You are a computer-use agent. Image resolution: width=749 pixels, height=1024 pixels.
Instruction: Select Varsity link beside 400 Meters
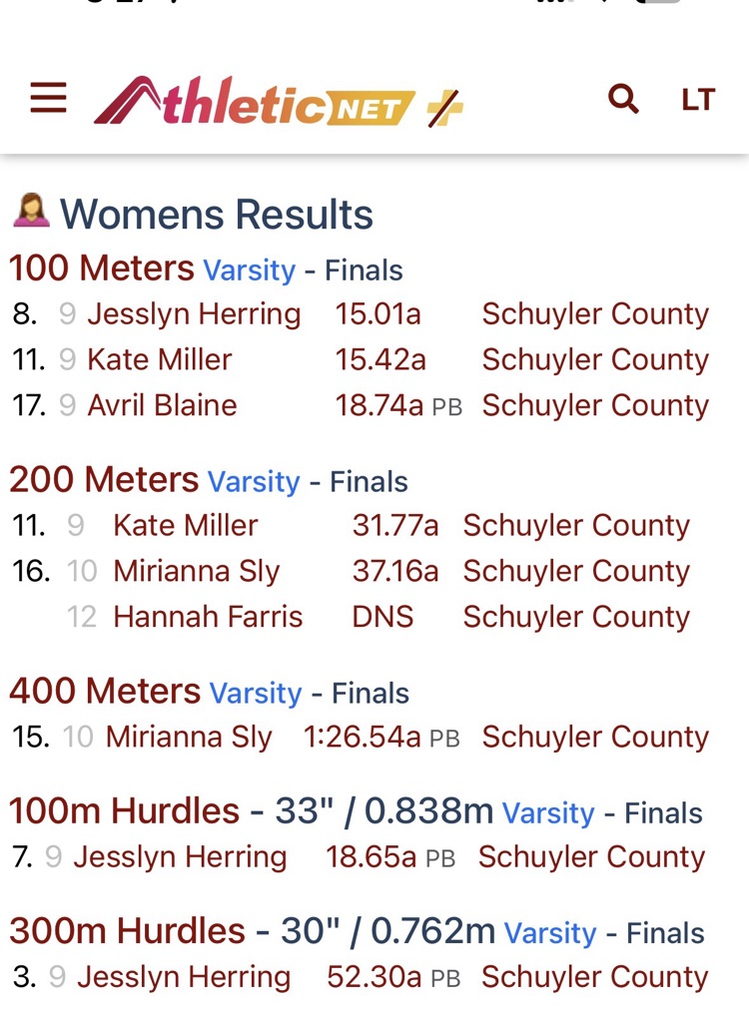pyautogui.click(x=256, y=693)
